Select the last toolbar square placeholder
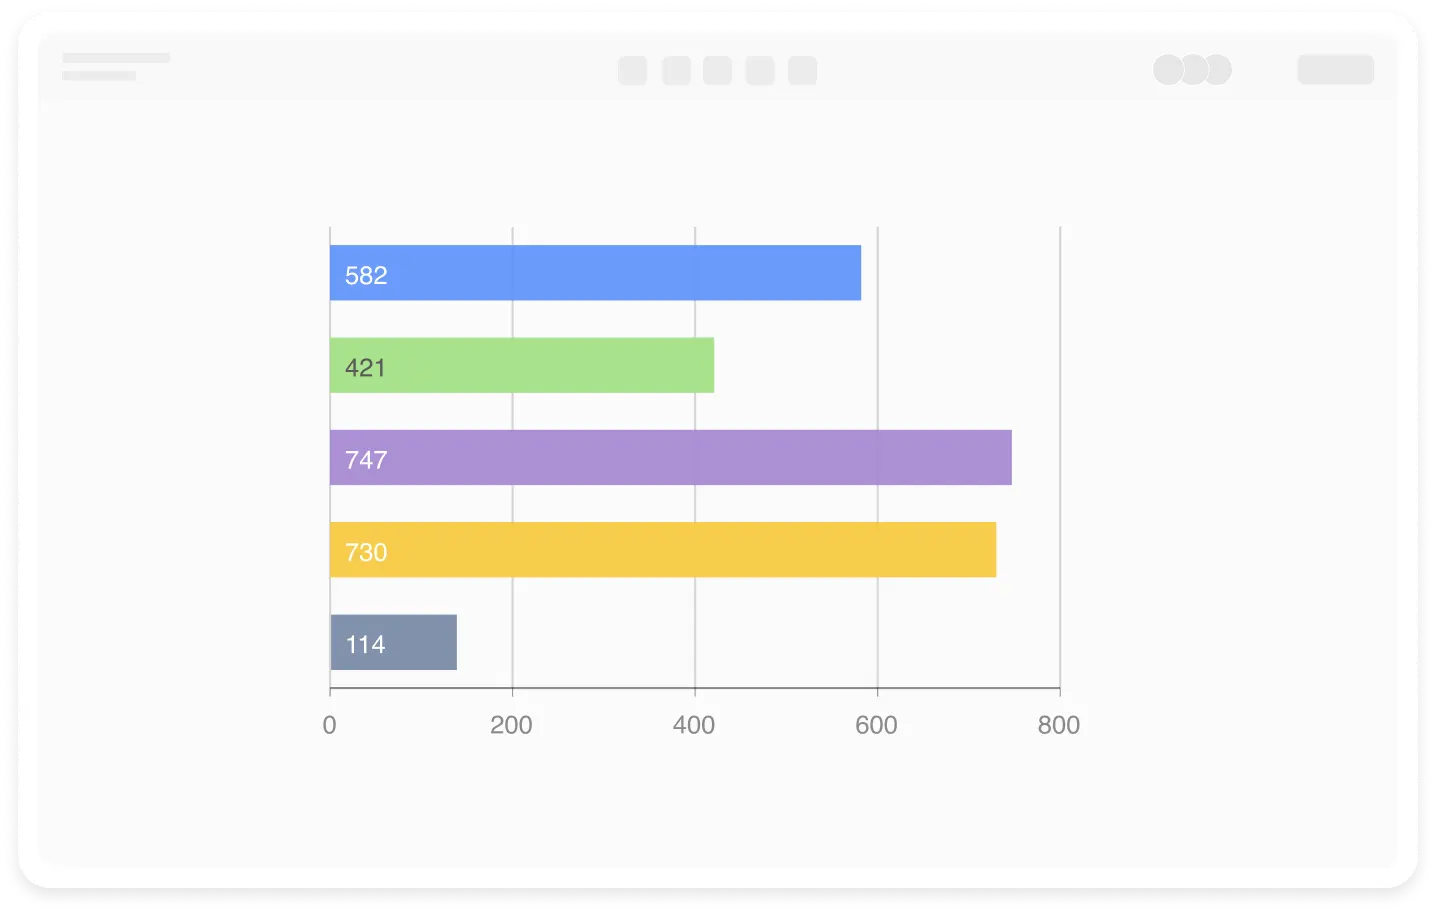Viewport: 1435px width, 911px height. (x=802, y=71)
